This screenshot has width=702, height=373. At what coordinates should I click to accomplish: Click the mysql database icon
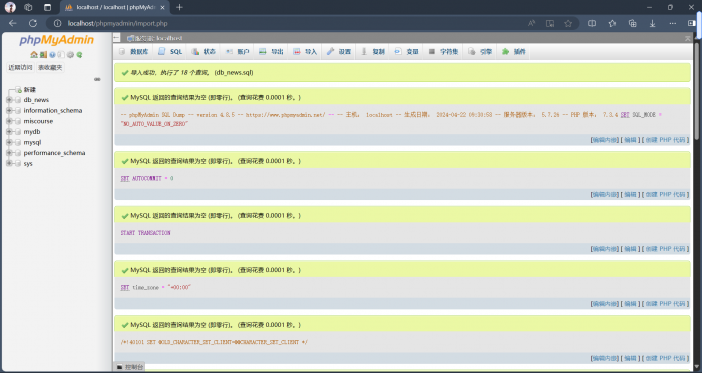18,142
